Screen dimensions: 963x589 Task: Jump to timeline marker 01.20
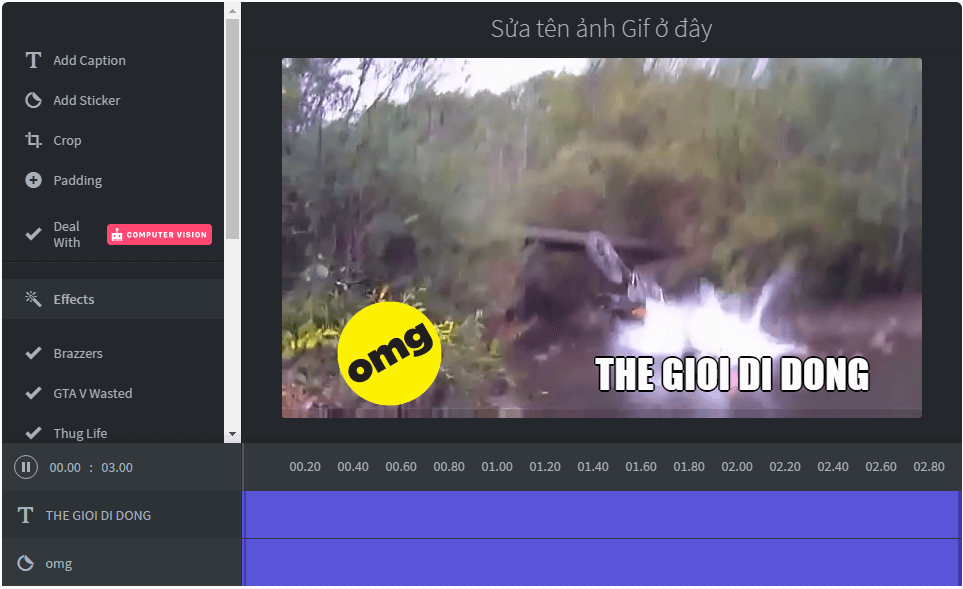coord(545,467)
